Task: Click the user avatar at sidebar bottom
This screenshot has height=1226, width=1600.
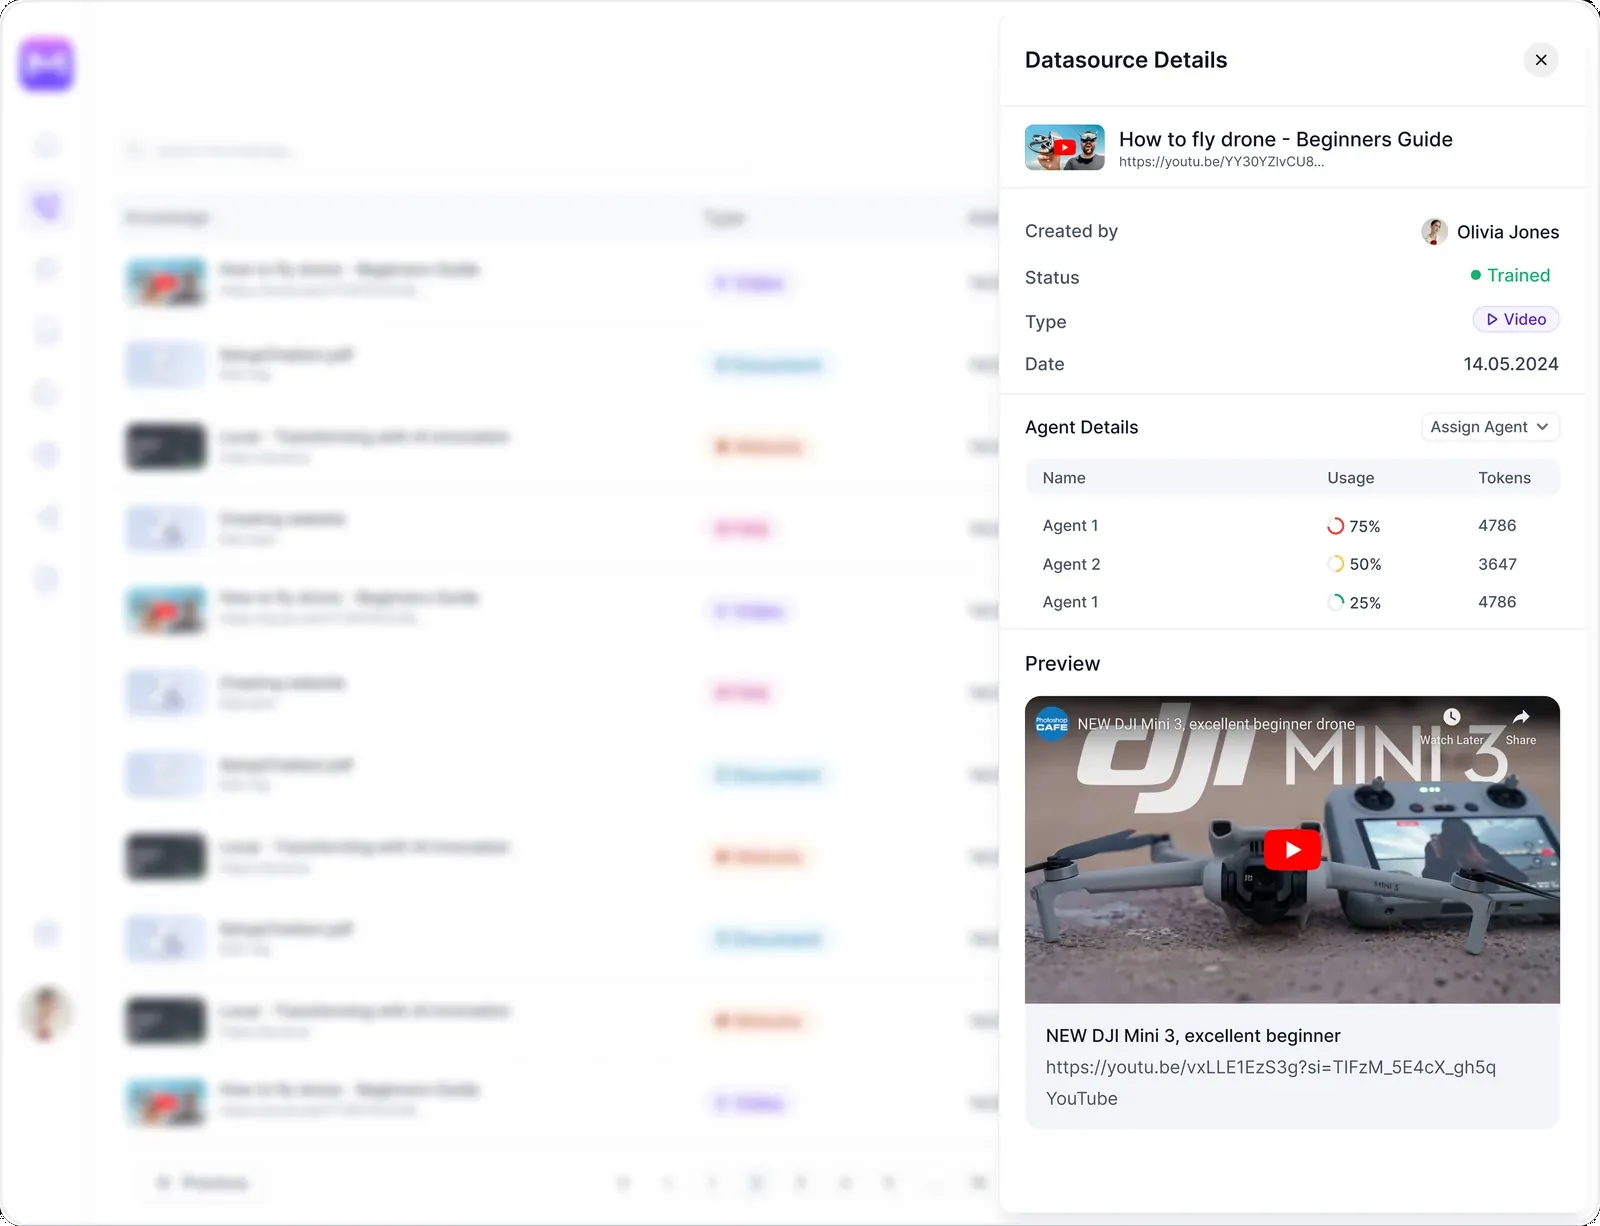Action: click(x=46, y=1012)
